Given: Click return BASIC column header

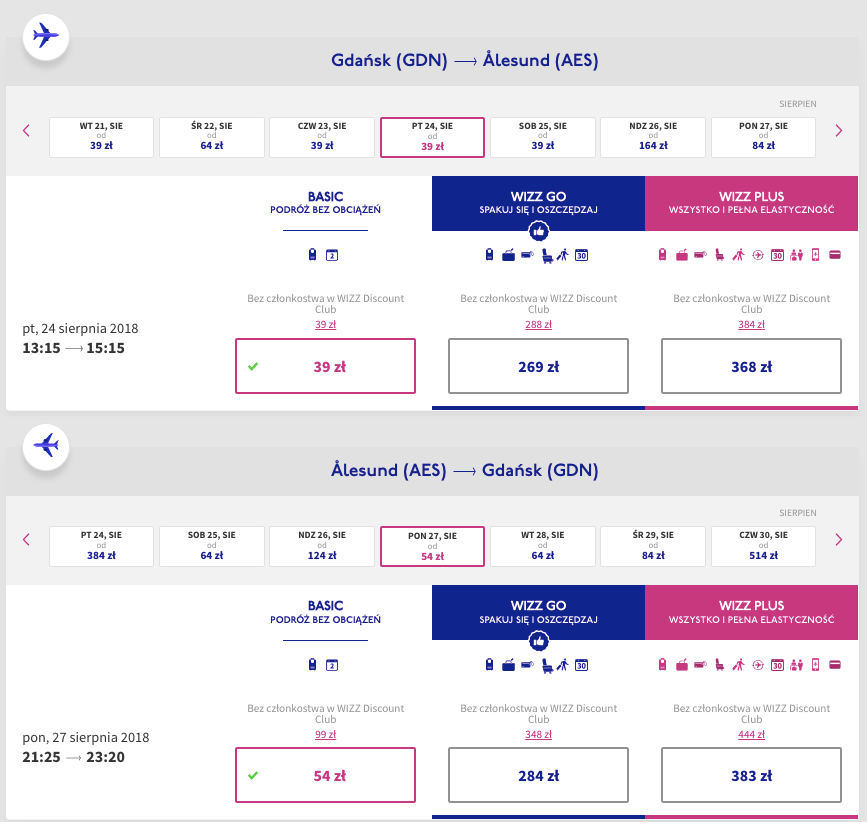Looking at the screenshot, I should tap(325, 612).
